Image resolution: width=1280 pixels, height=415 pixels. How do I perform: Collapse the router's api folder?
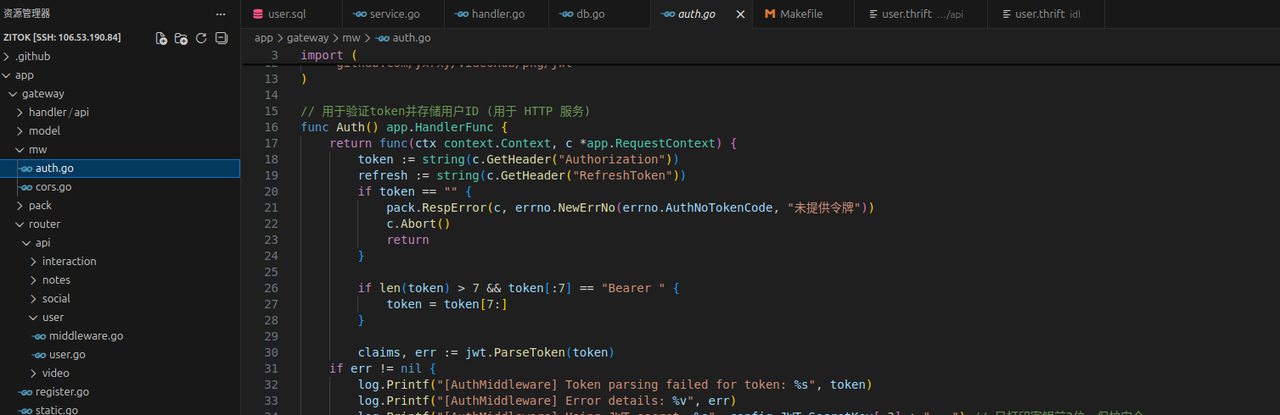click(x=120, y=243)
